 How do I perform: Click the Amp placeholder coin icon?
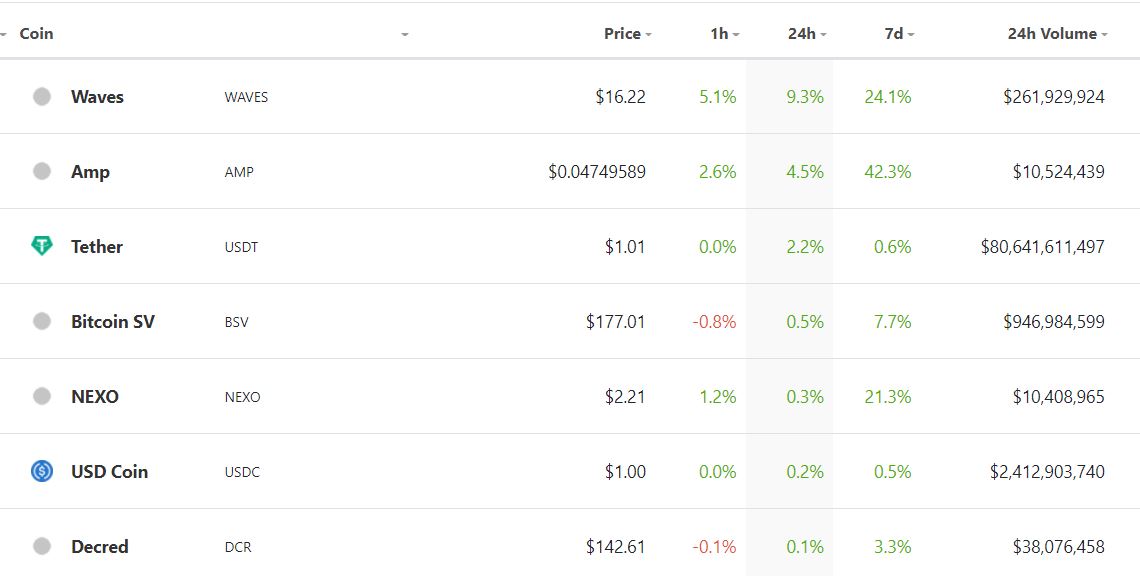42,171
